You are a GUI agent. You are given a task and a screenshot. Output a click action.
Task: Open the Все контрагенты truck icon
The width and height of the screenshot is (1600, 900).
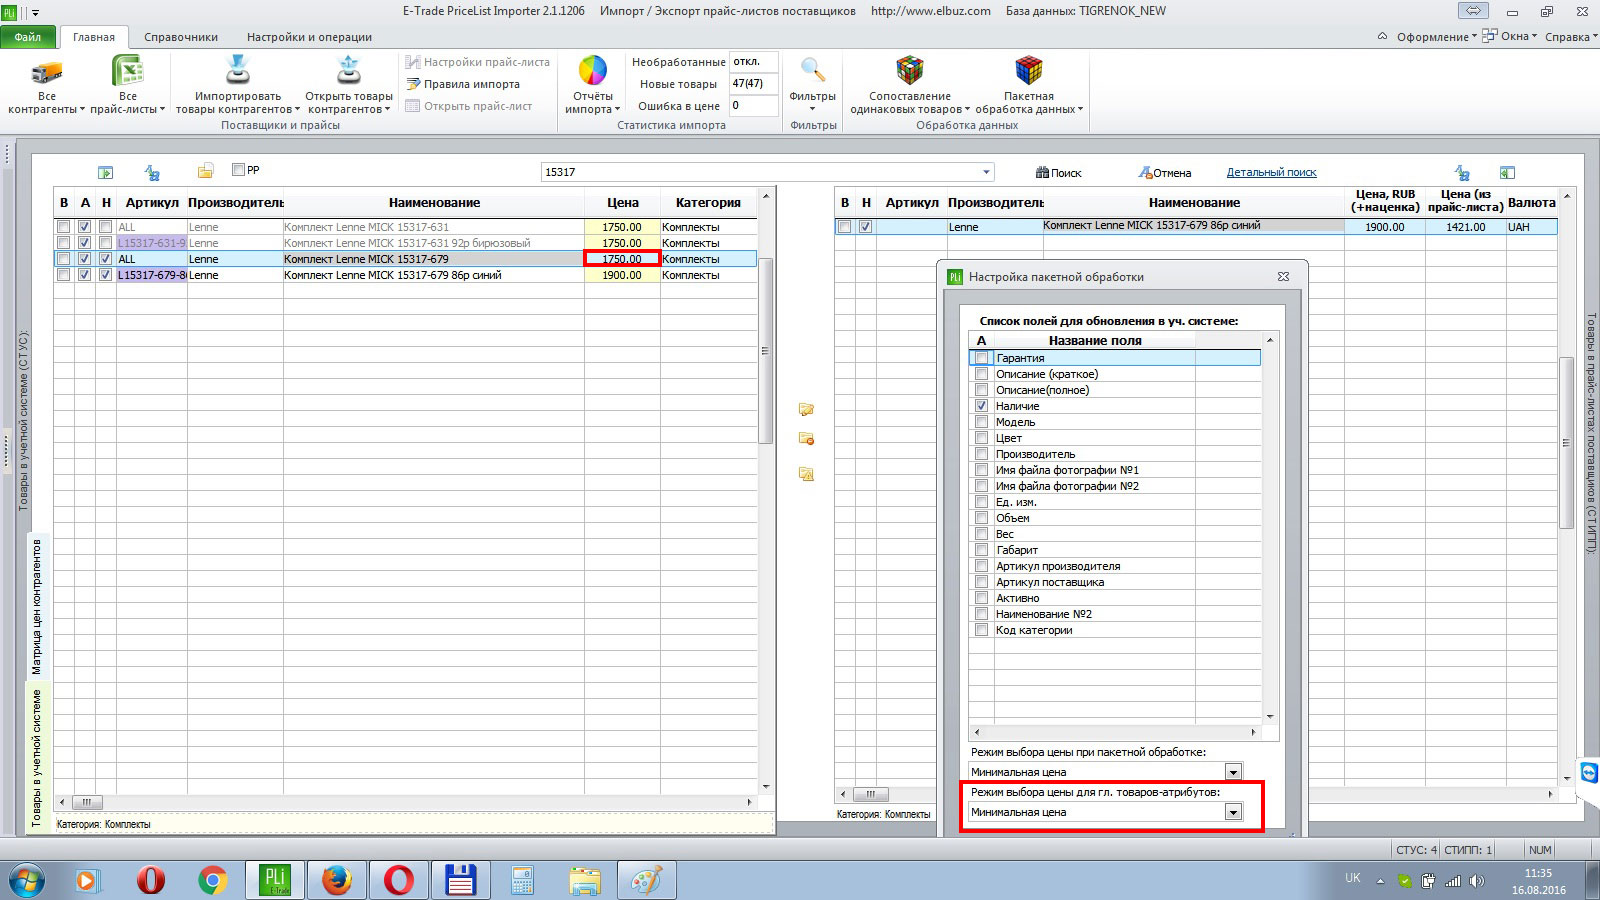tap(46, 72)
